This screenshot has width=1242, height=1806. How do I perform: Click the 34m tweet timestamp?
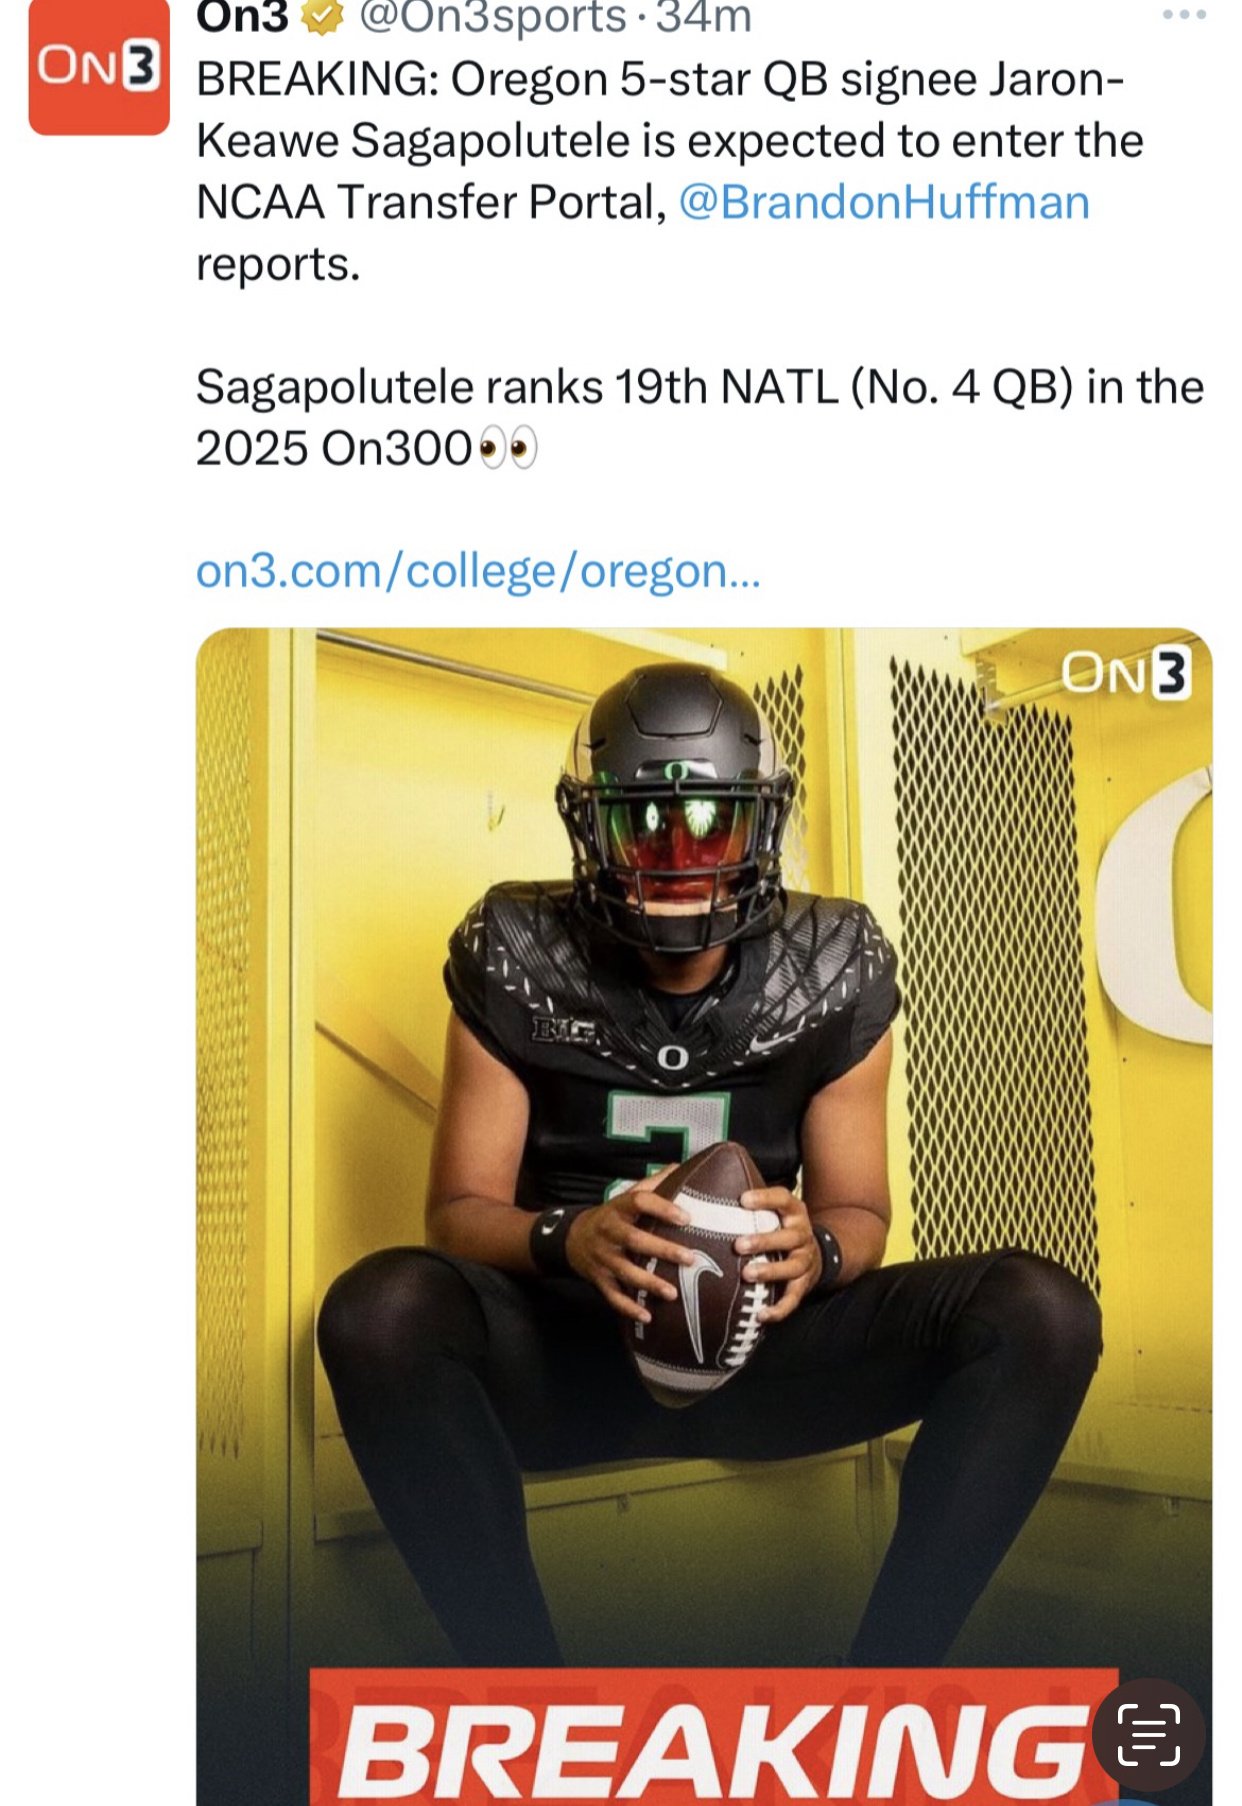point(703,17)
